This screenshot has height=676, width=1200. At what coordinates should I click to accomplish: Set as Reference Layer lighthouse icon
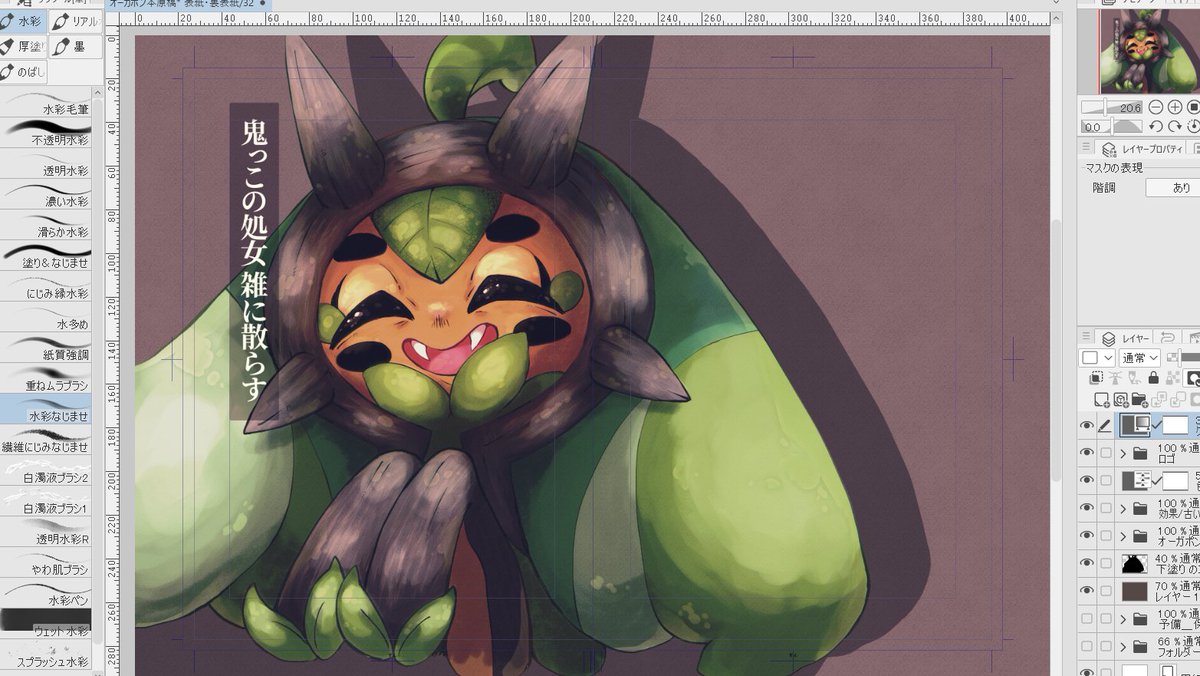1116,378
